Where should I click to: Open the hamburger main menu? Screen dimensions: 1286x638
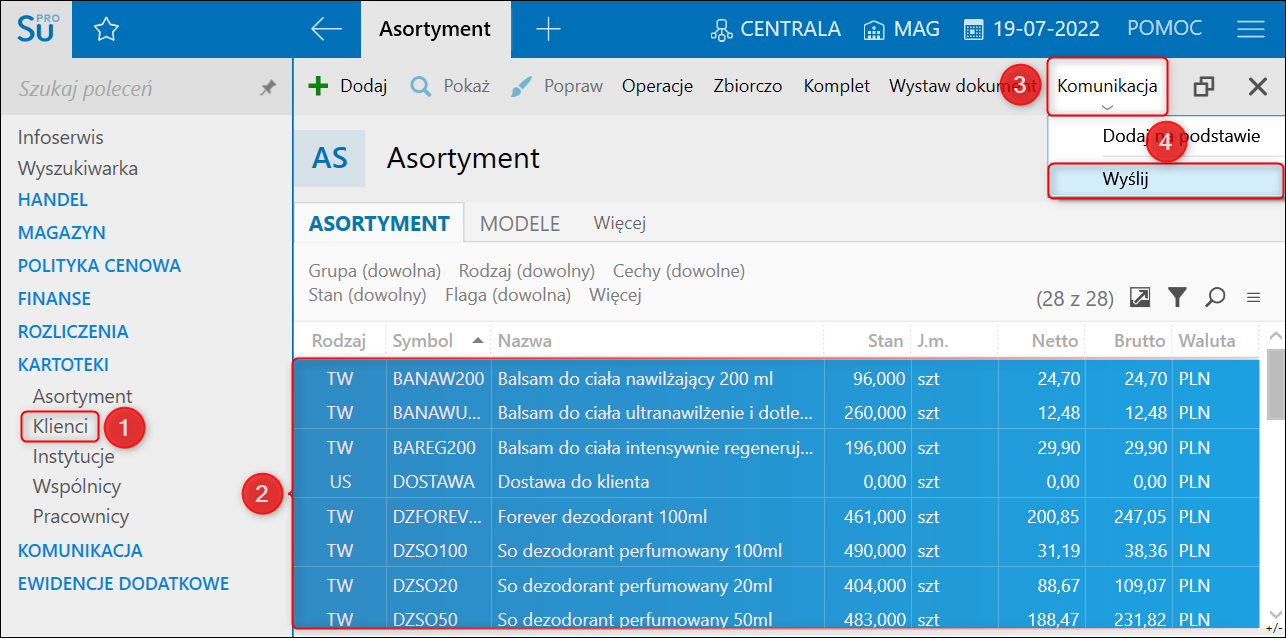(x=1250, y=29)
